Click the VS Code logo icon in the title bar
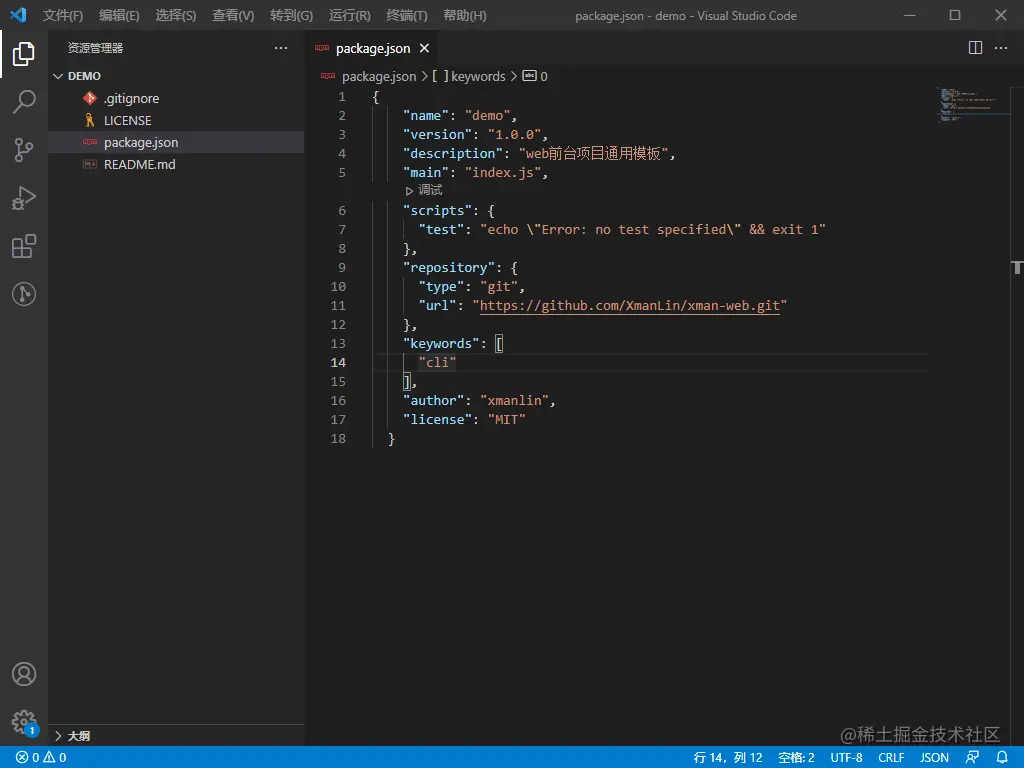 click(18, 15)
